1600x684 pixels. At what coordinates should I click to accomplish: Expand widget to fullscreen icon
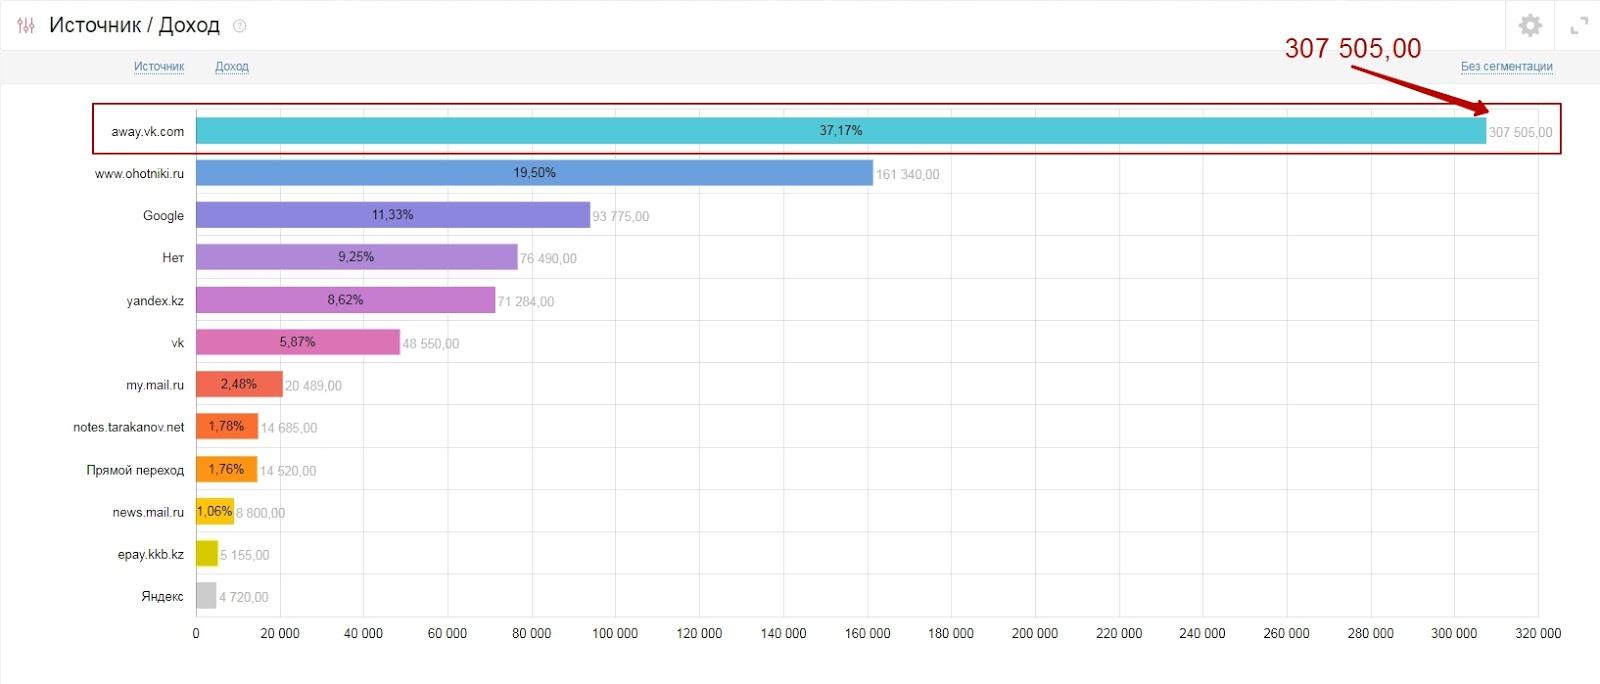1579,25
